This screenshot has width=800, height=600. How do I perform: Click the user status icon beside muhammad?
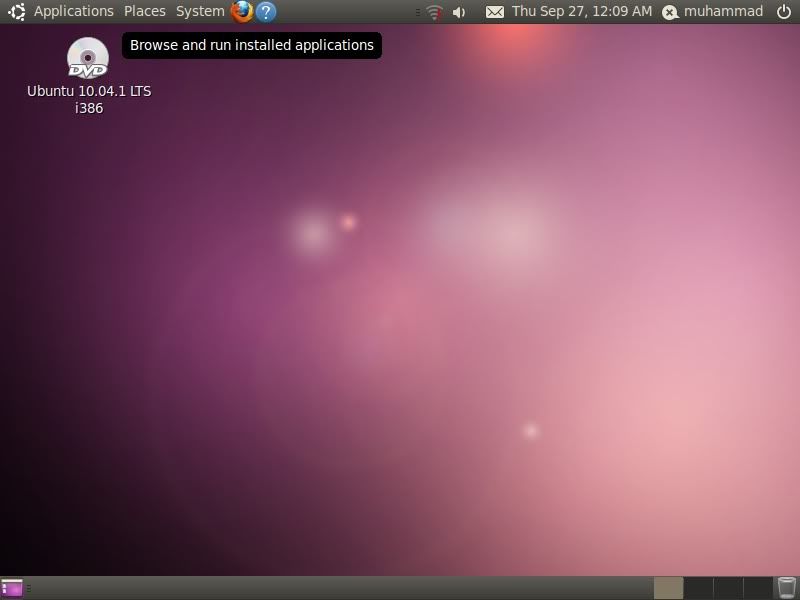[x=670, y=12]
